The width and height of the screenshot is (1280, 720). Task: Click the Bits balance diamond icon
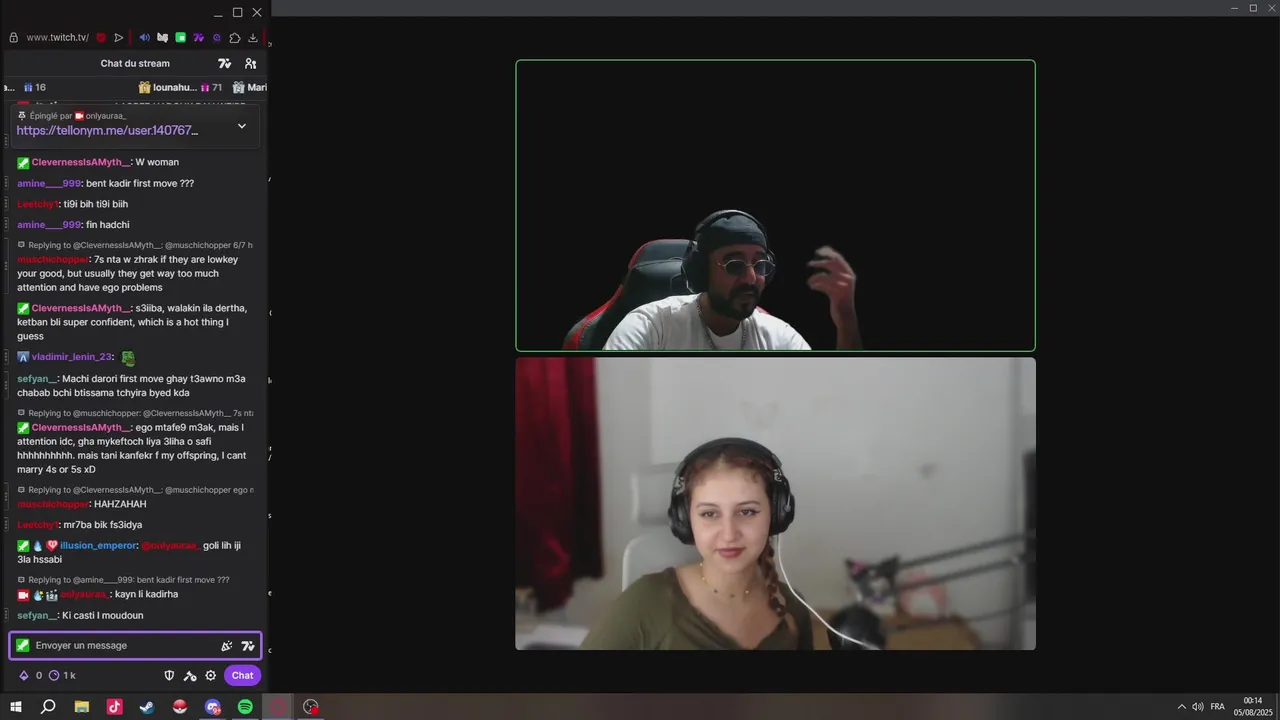[x=24, y=675]
